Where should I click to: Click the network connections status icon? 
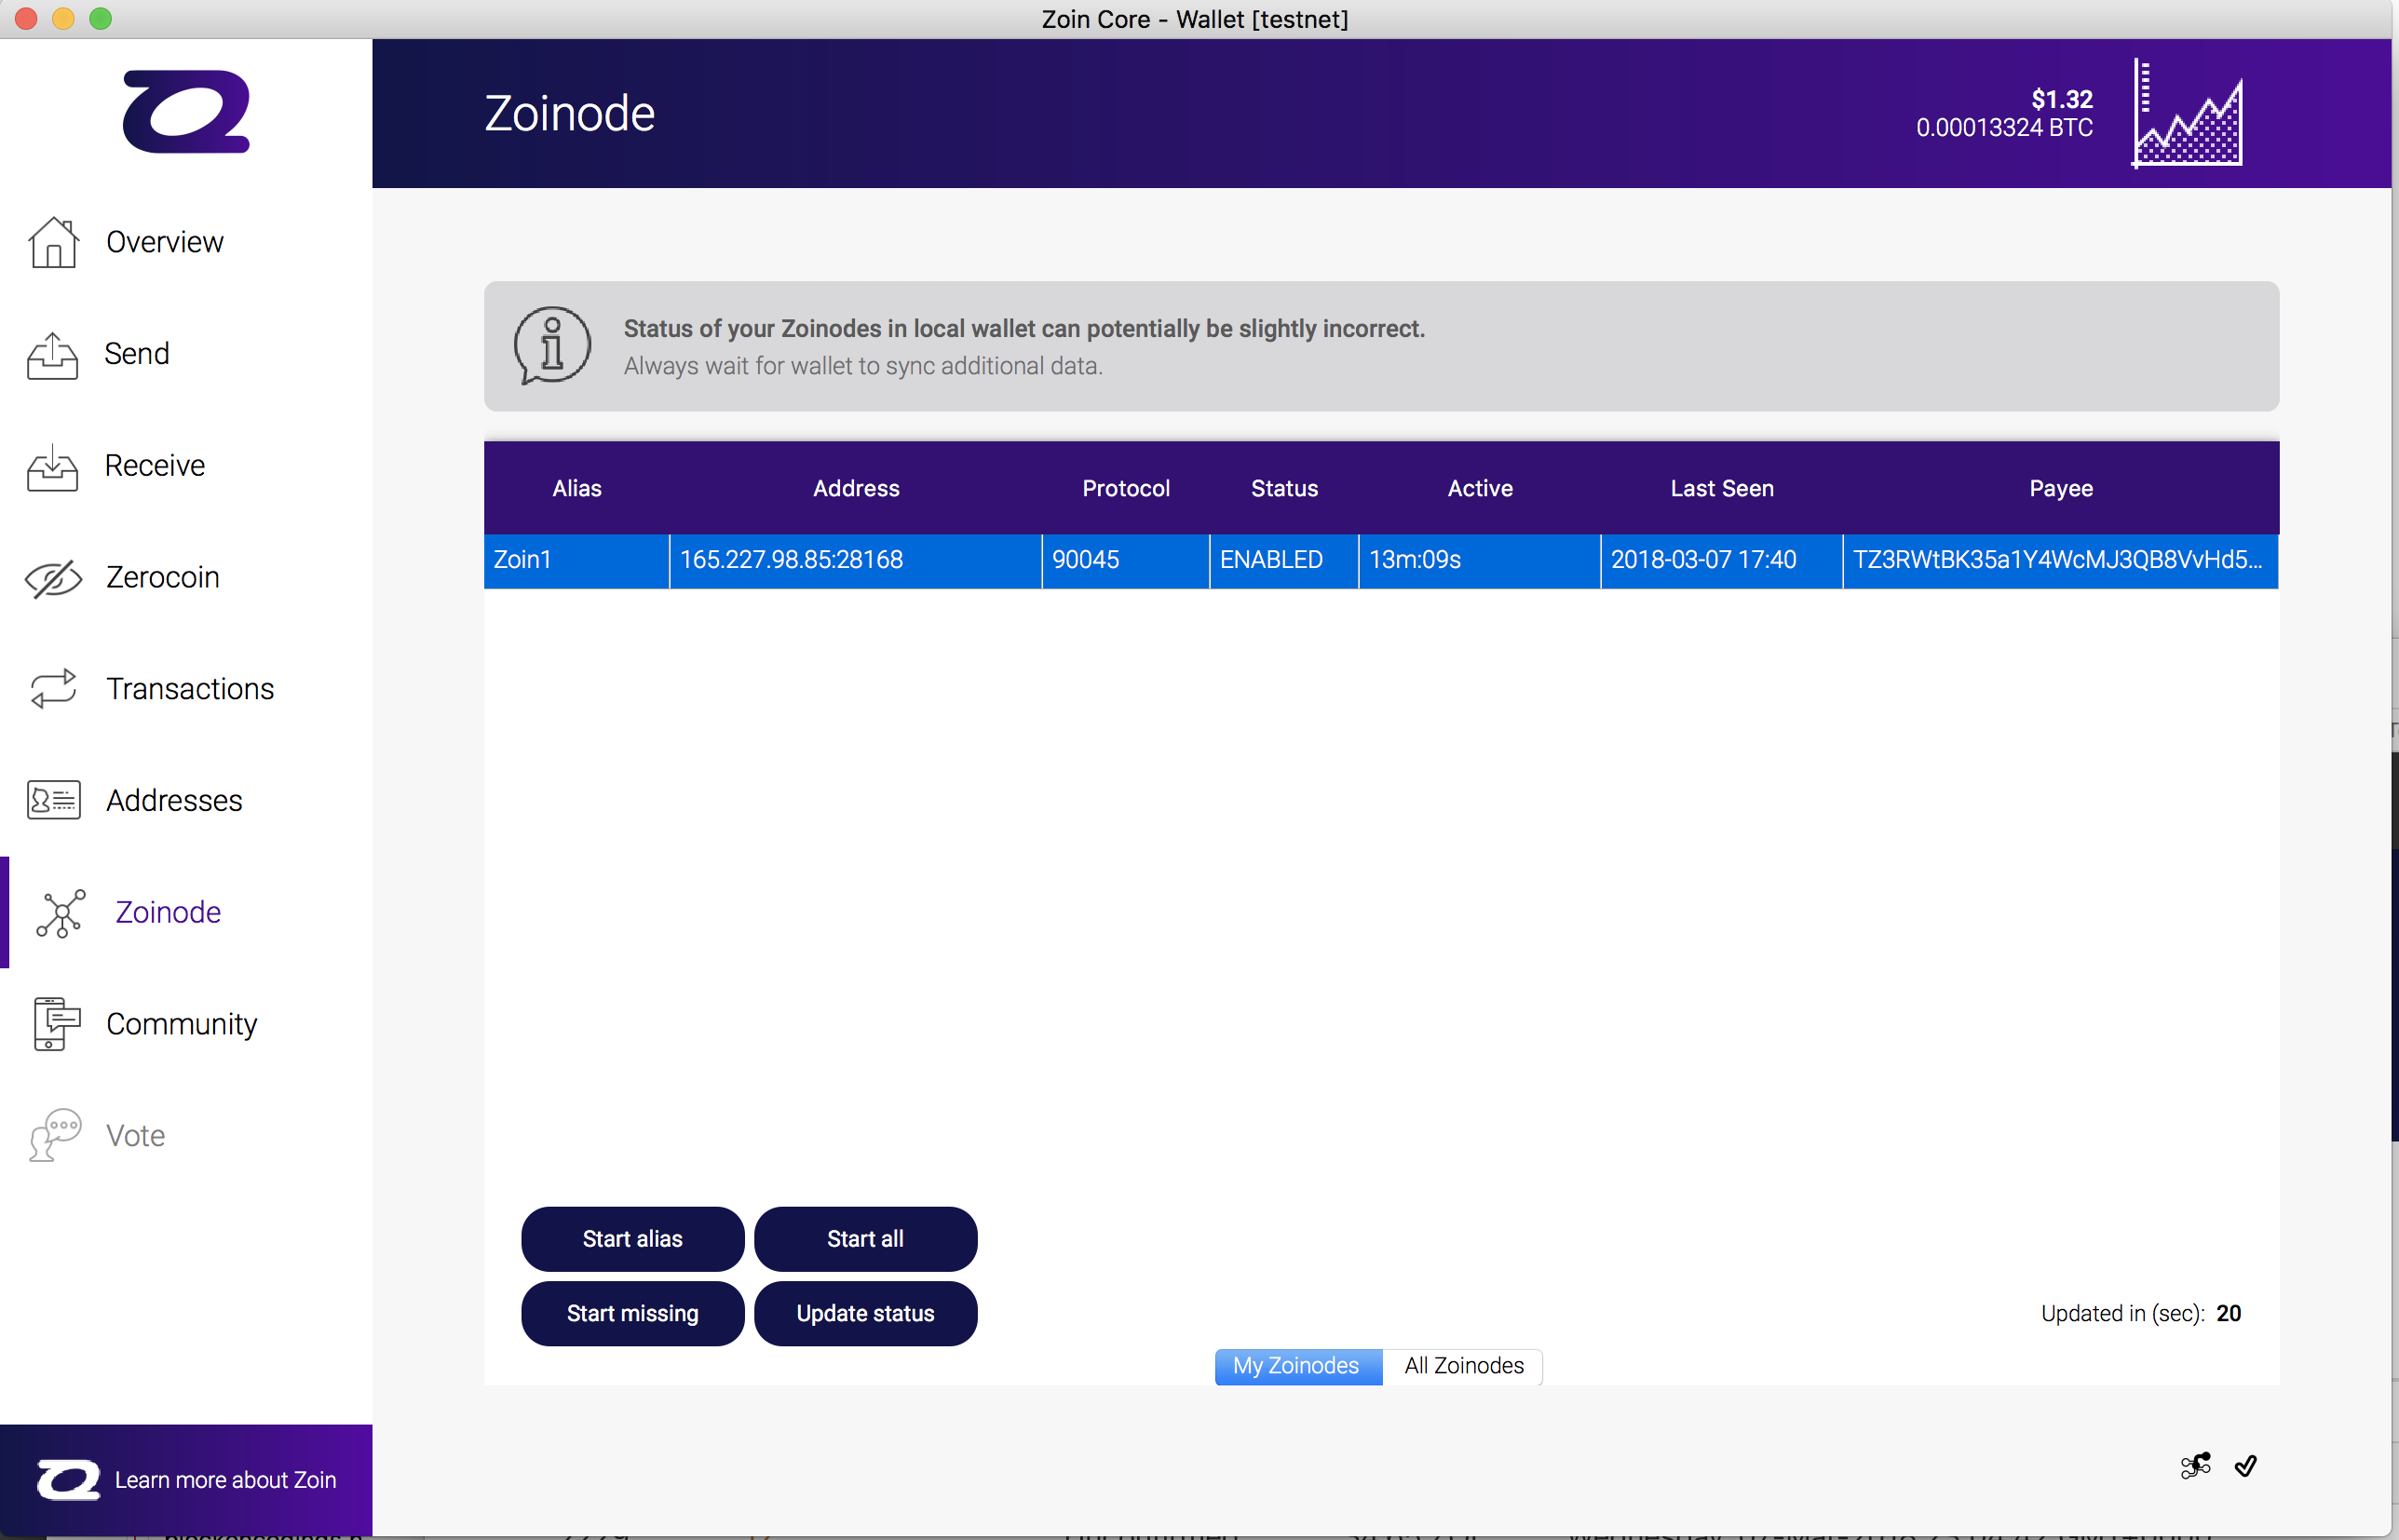tap(2195, 1466)
